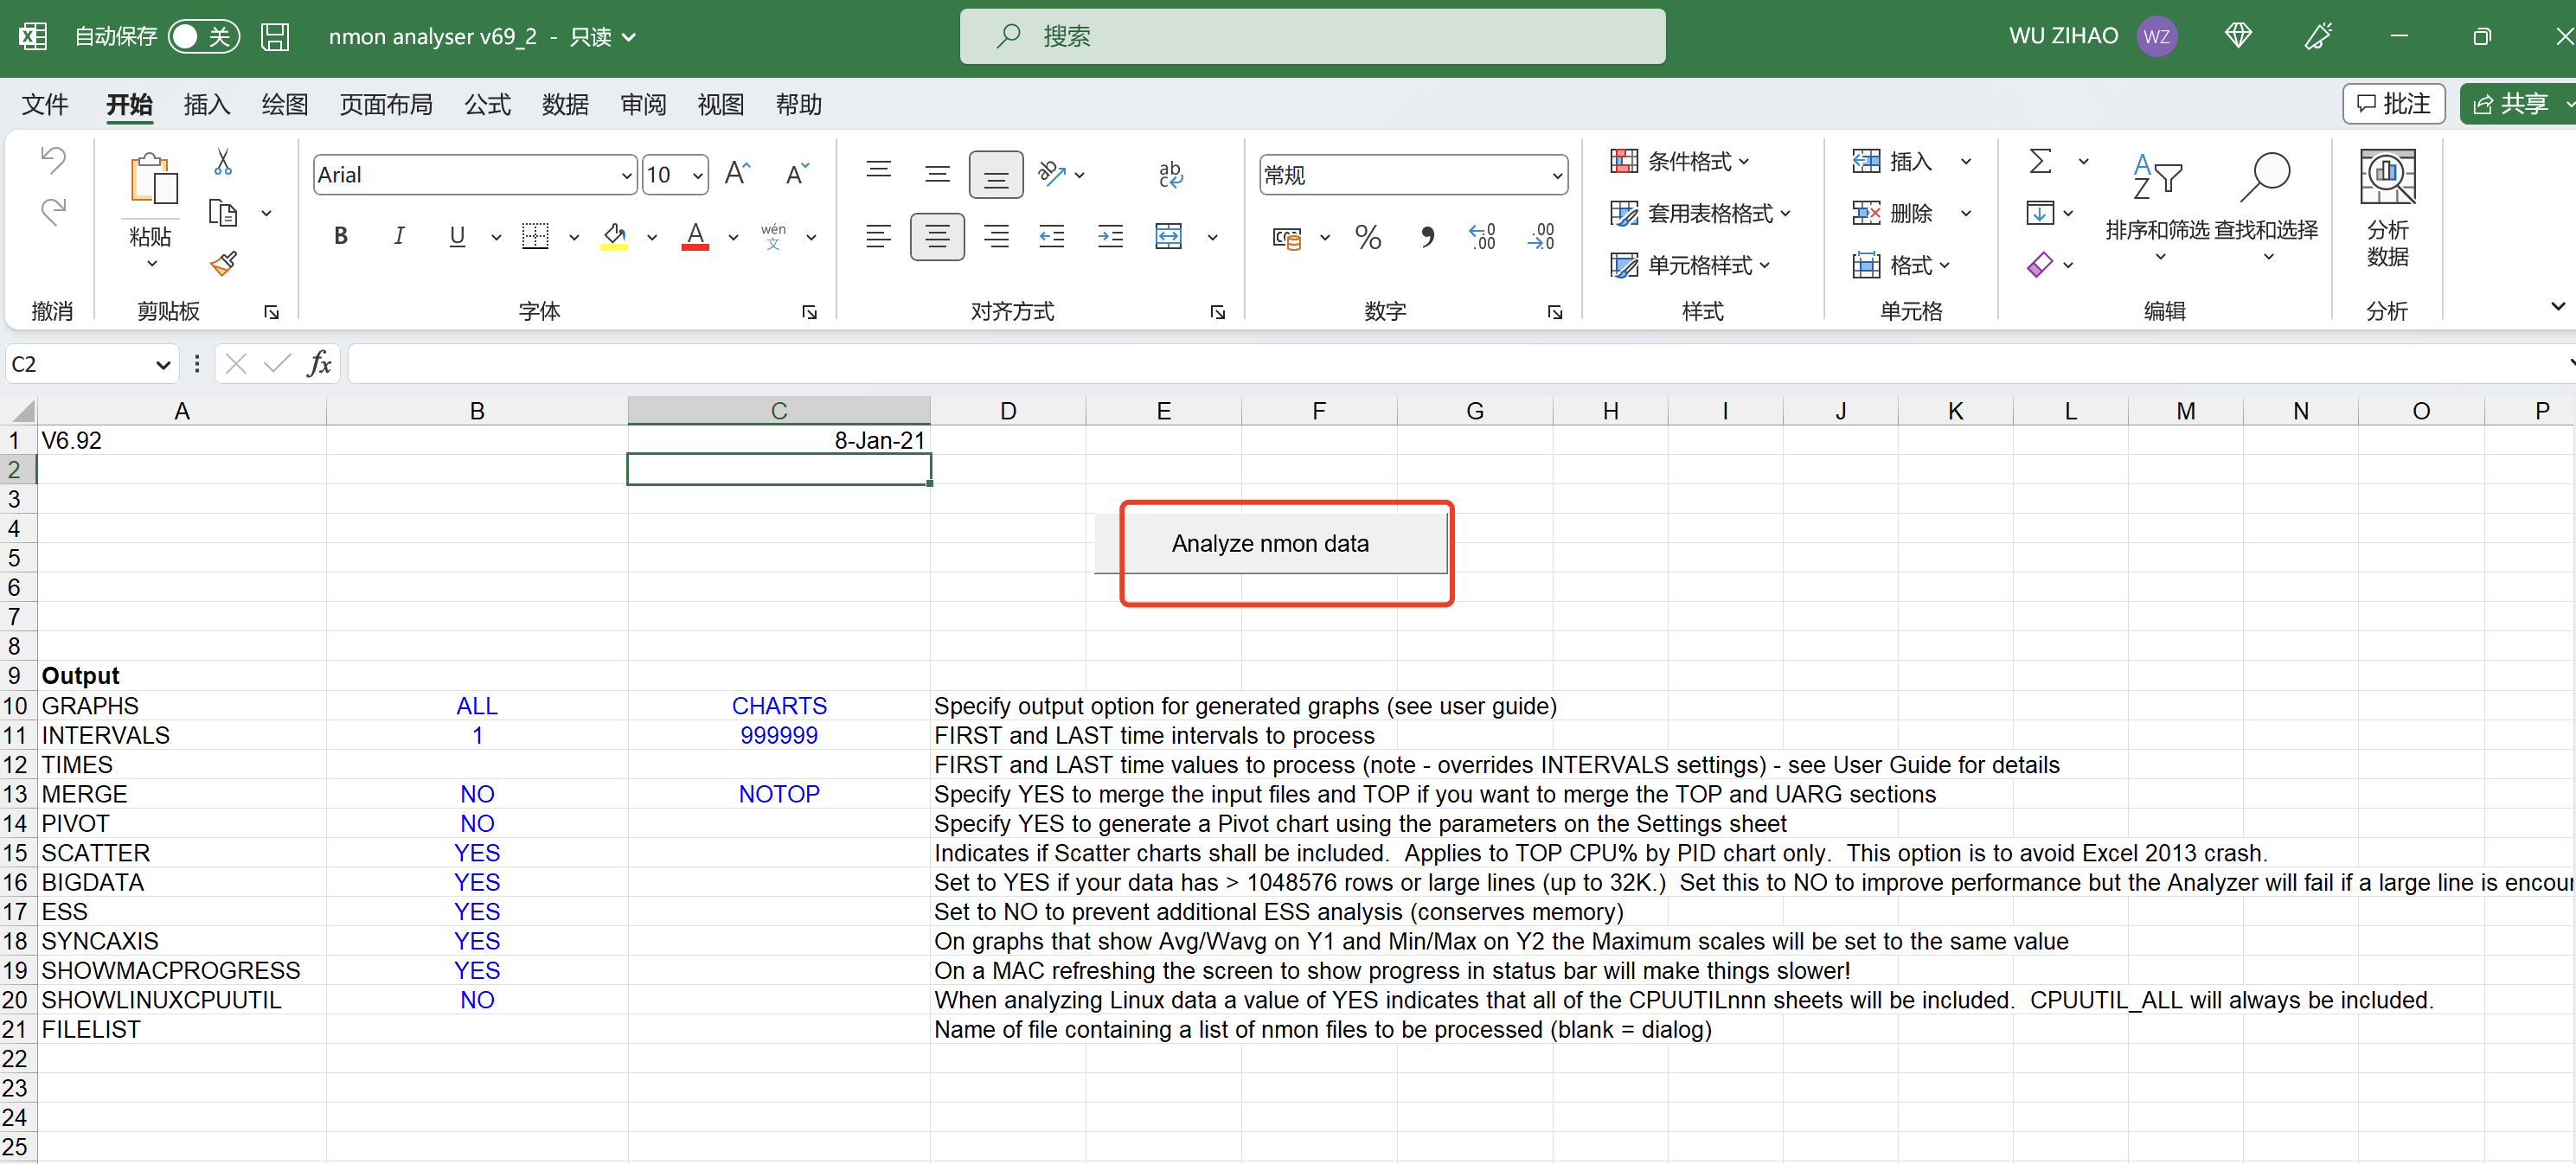Apply the yellow fill color
Screen dimensions: 2576x1164
[x=614, y=236]
